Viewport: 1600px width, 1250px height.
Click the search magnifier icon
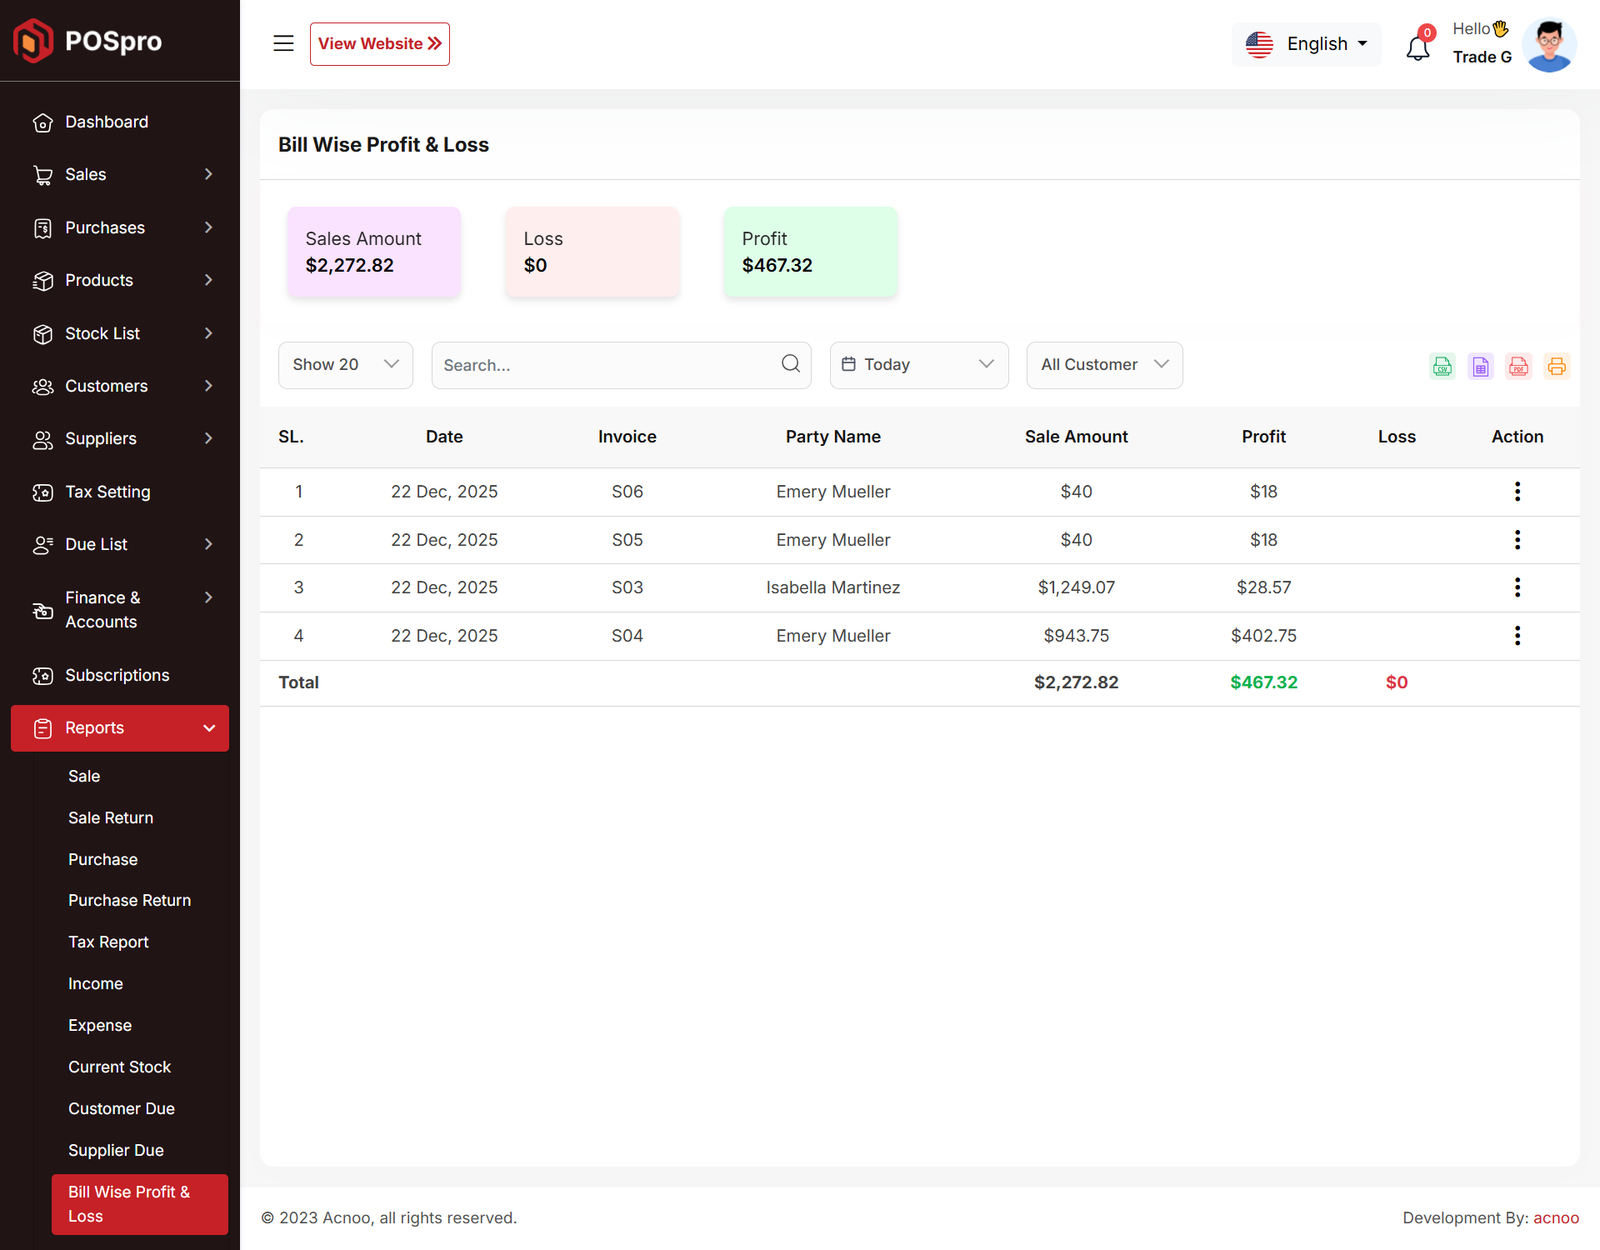coord(790,364)
